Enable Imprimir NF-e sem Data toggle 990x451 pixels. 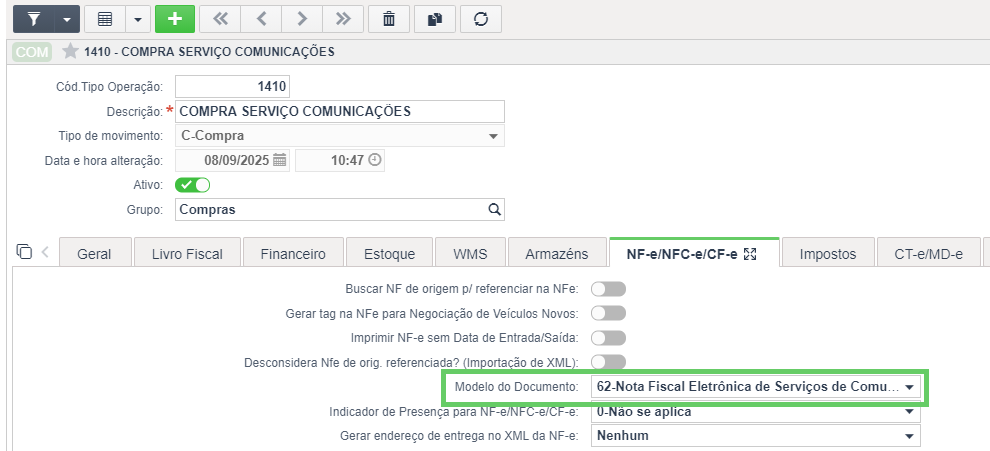tap(608, 338)
